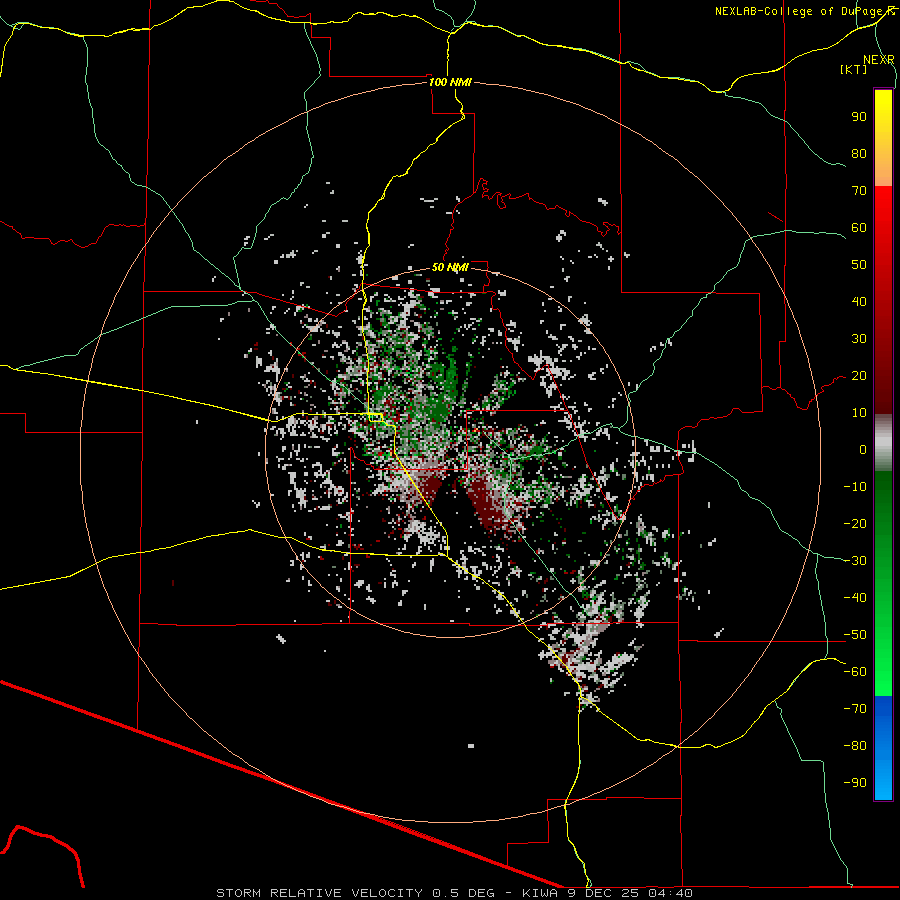Select the -10 value on velocity scale
The image size is (900, 900).
[x=855, y=487]
